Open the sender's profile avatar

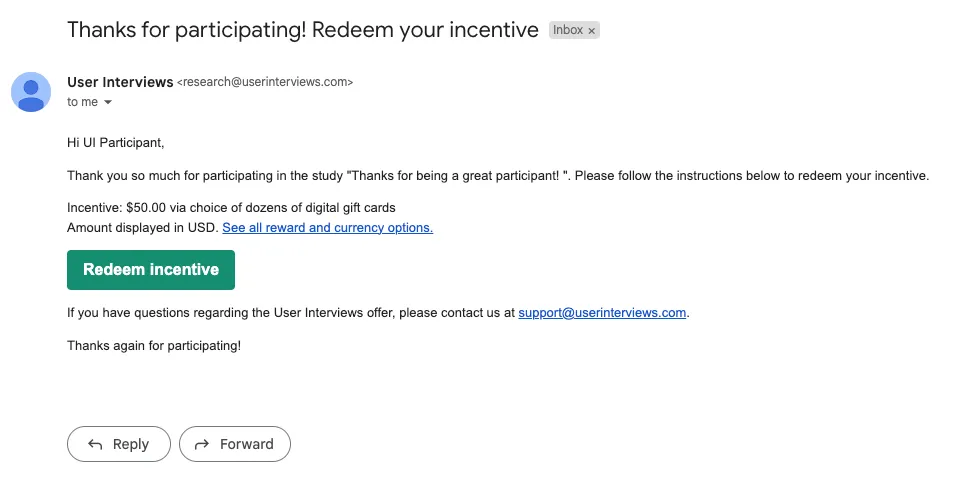pos(31,92)
